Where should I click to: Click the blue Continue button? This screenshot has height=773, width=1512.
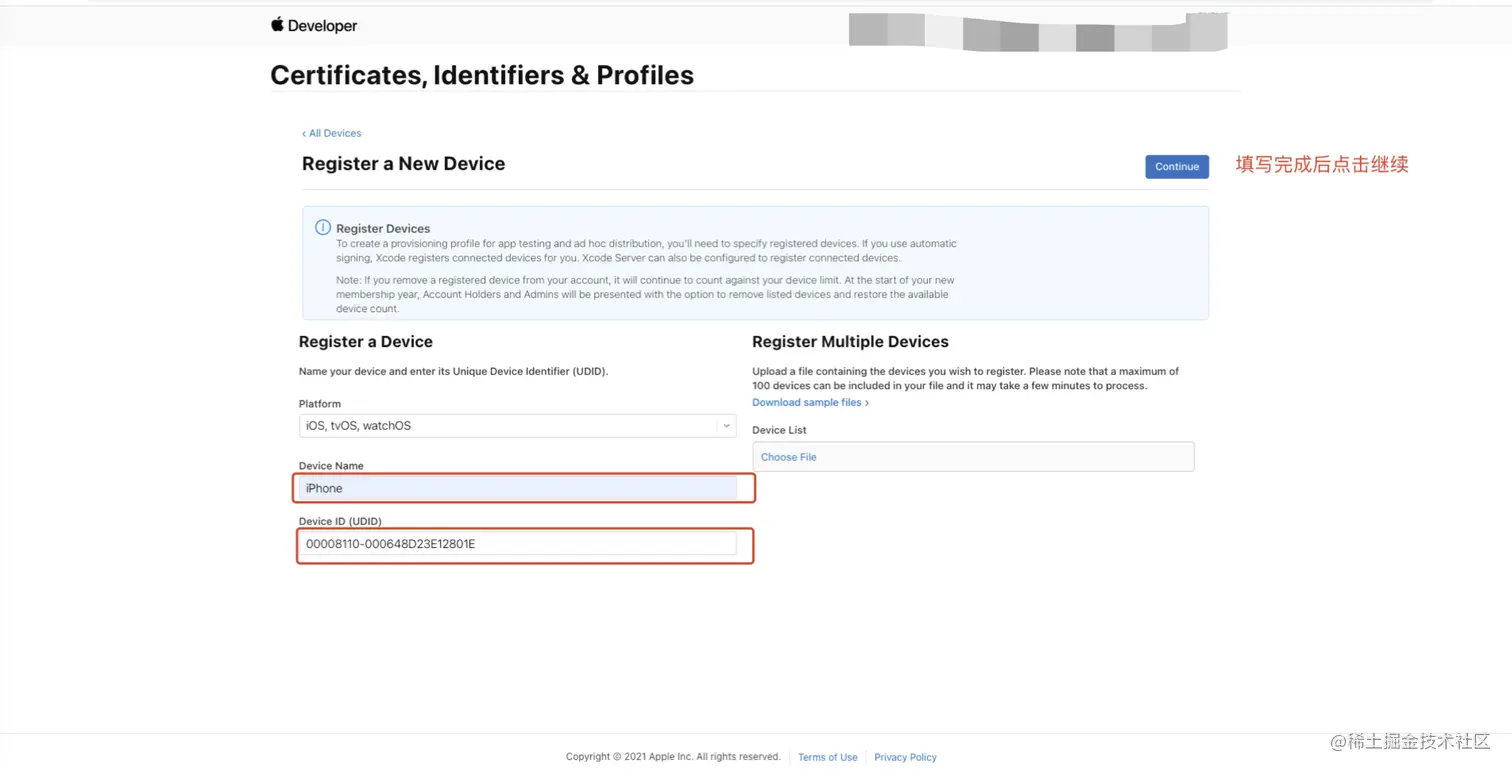coord(1177,167)
